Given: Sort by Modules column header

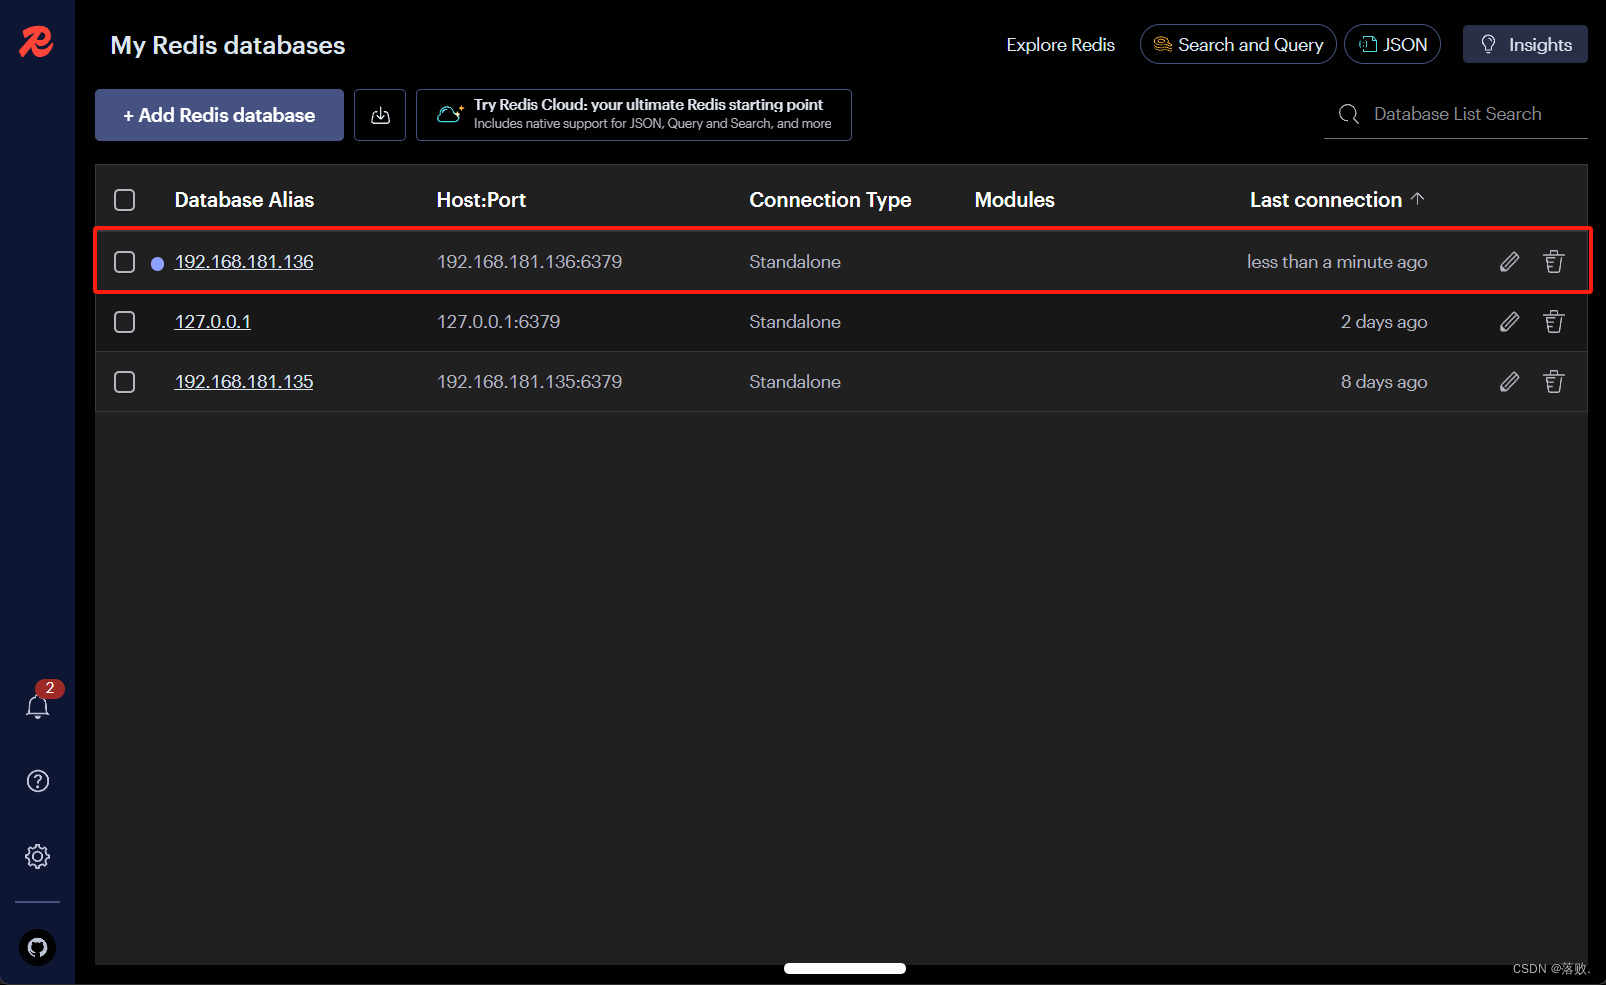Looking at the screenshot, I should (x=1014, y=200).
